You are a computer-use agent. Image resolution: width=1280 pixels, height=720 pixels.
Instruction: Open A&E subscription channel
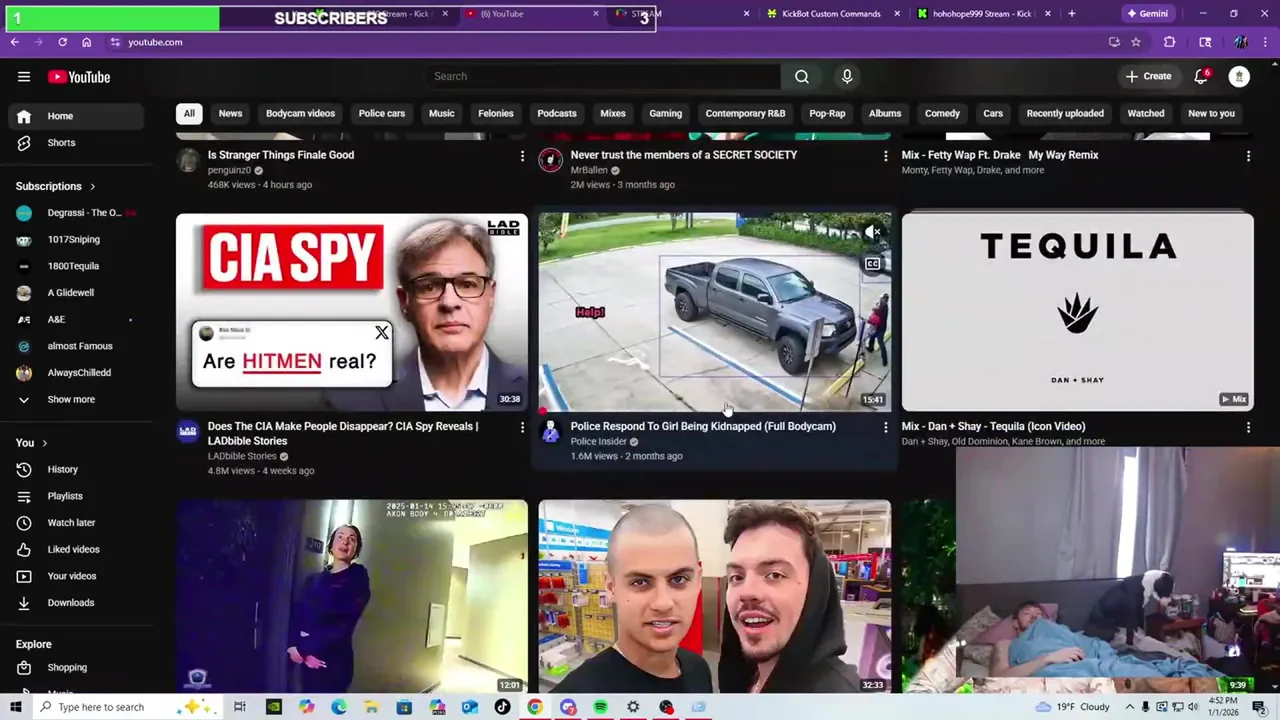click(76, 320)
